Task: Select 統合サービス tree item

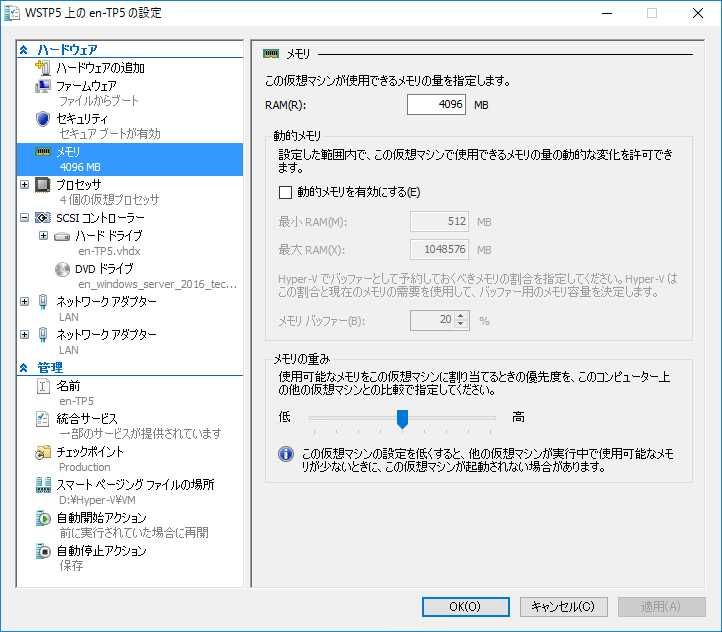Action: [130, 426]
